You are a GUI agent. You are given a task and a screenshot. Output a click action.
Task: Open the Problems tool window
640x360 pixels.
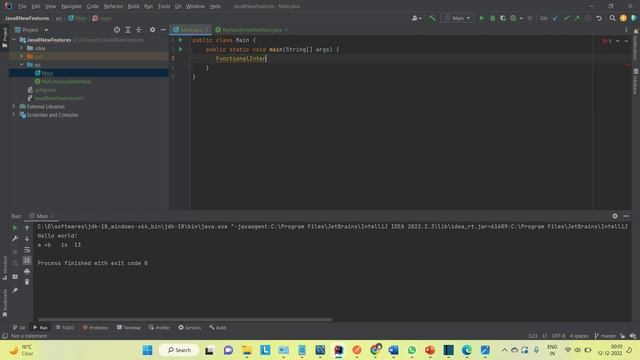tap(95, 327)
